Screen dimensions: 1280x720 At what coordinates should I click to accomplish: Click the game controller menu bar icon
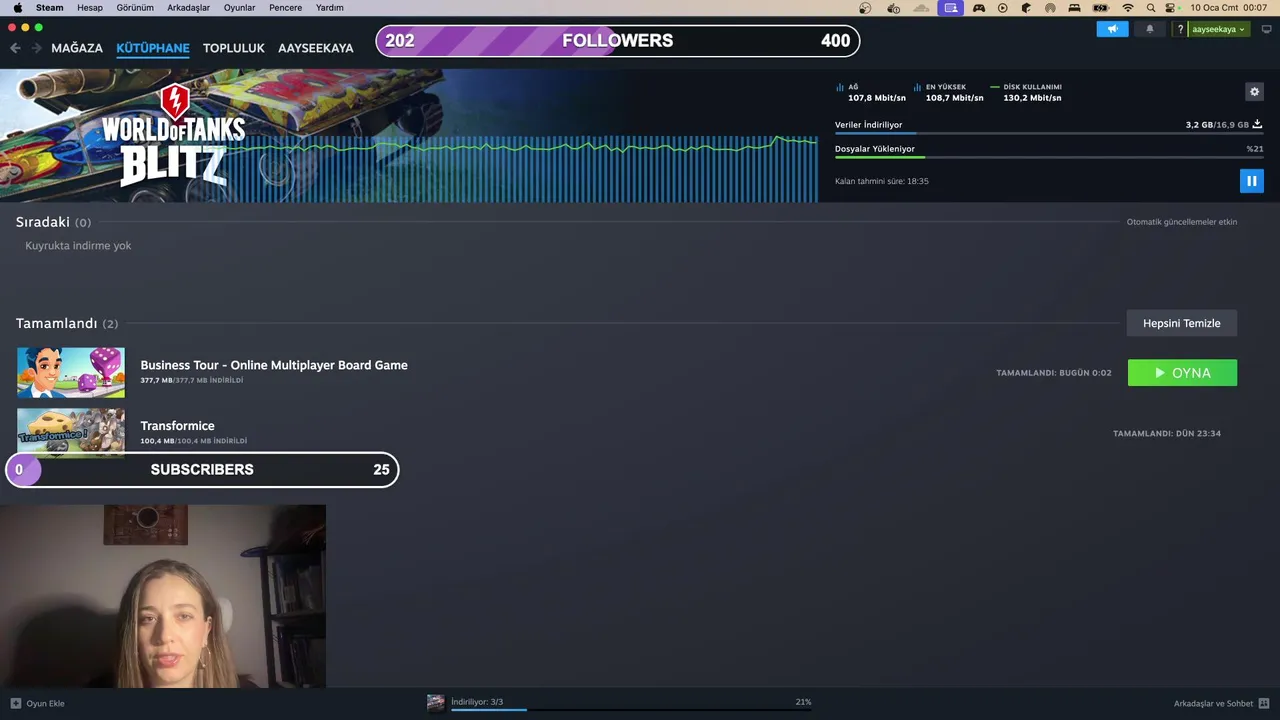pyautogui.click(x=979, y=7)
